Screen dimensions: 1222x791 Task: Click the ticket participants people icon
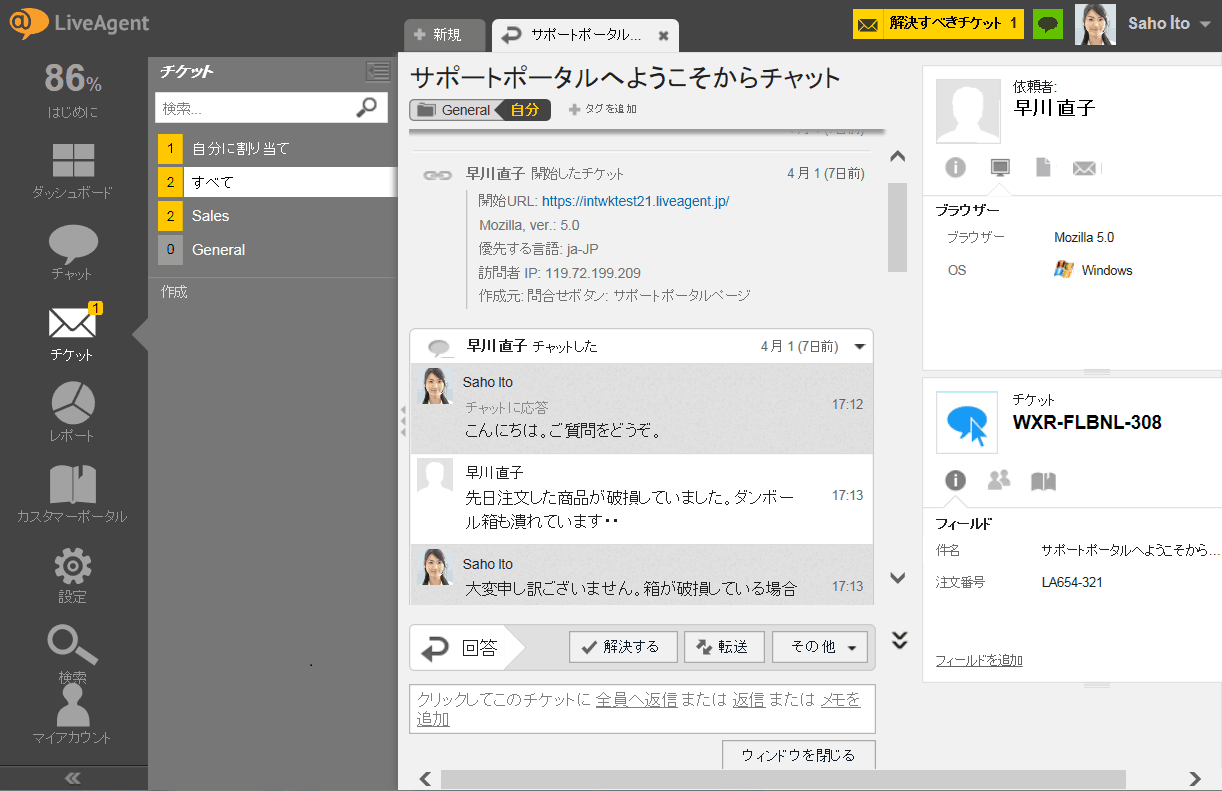click(999, 481)
